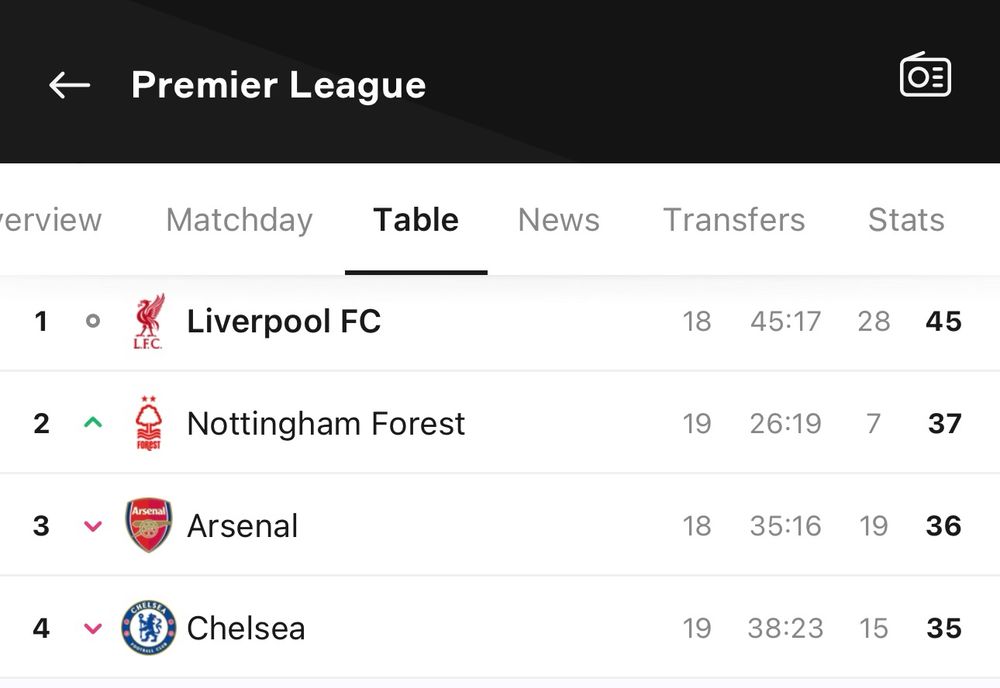Image resolution: width=1000 pixels, height=688 pixels.
Task: Tap the green up arrow for Nottingham Forest
Action: pos(93,422)
